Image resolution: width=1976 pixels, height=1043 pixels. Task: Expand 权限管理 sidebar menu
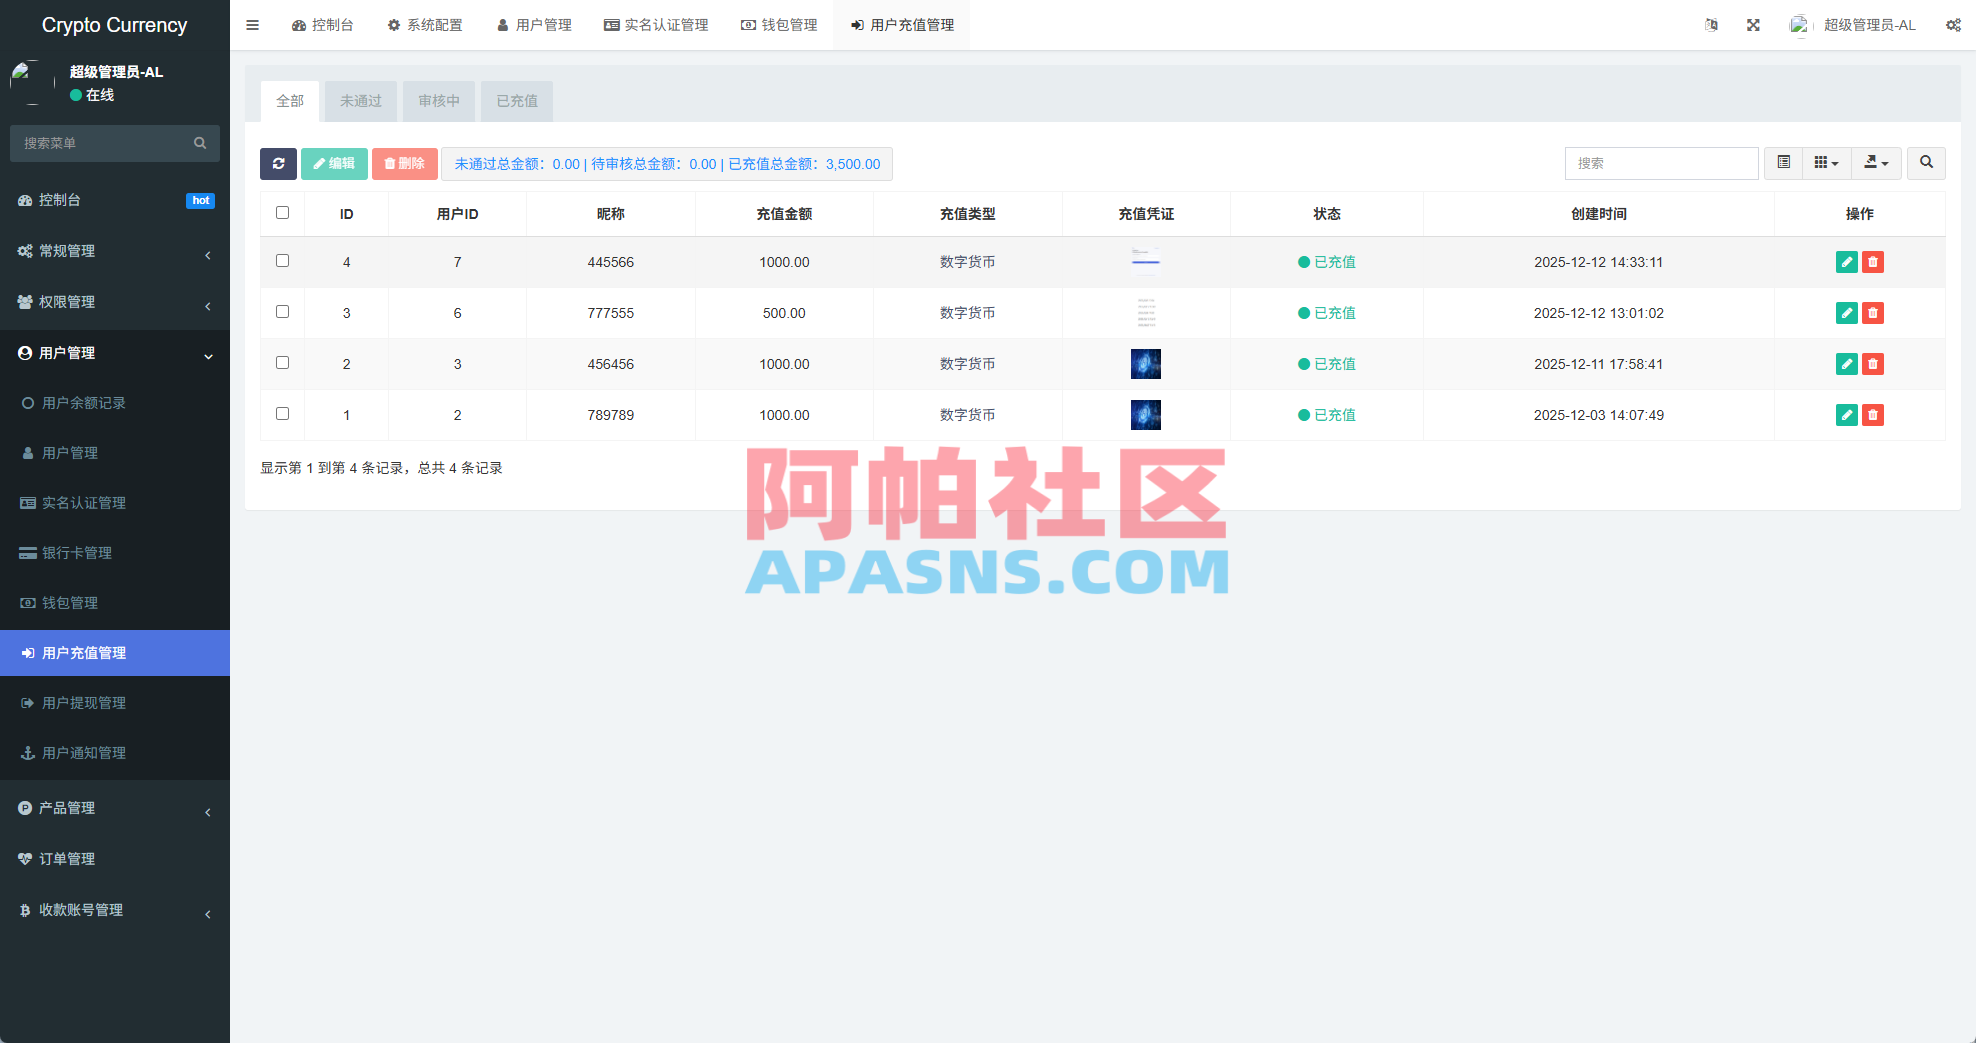(x=115, y=302)
